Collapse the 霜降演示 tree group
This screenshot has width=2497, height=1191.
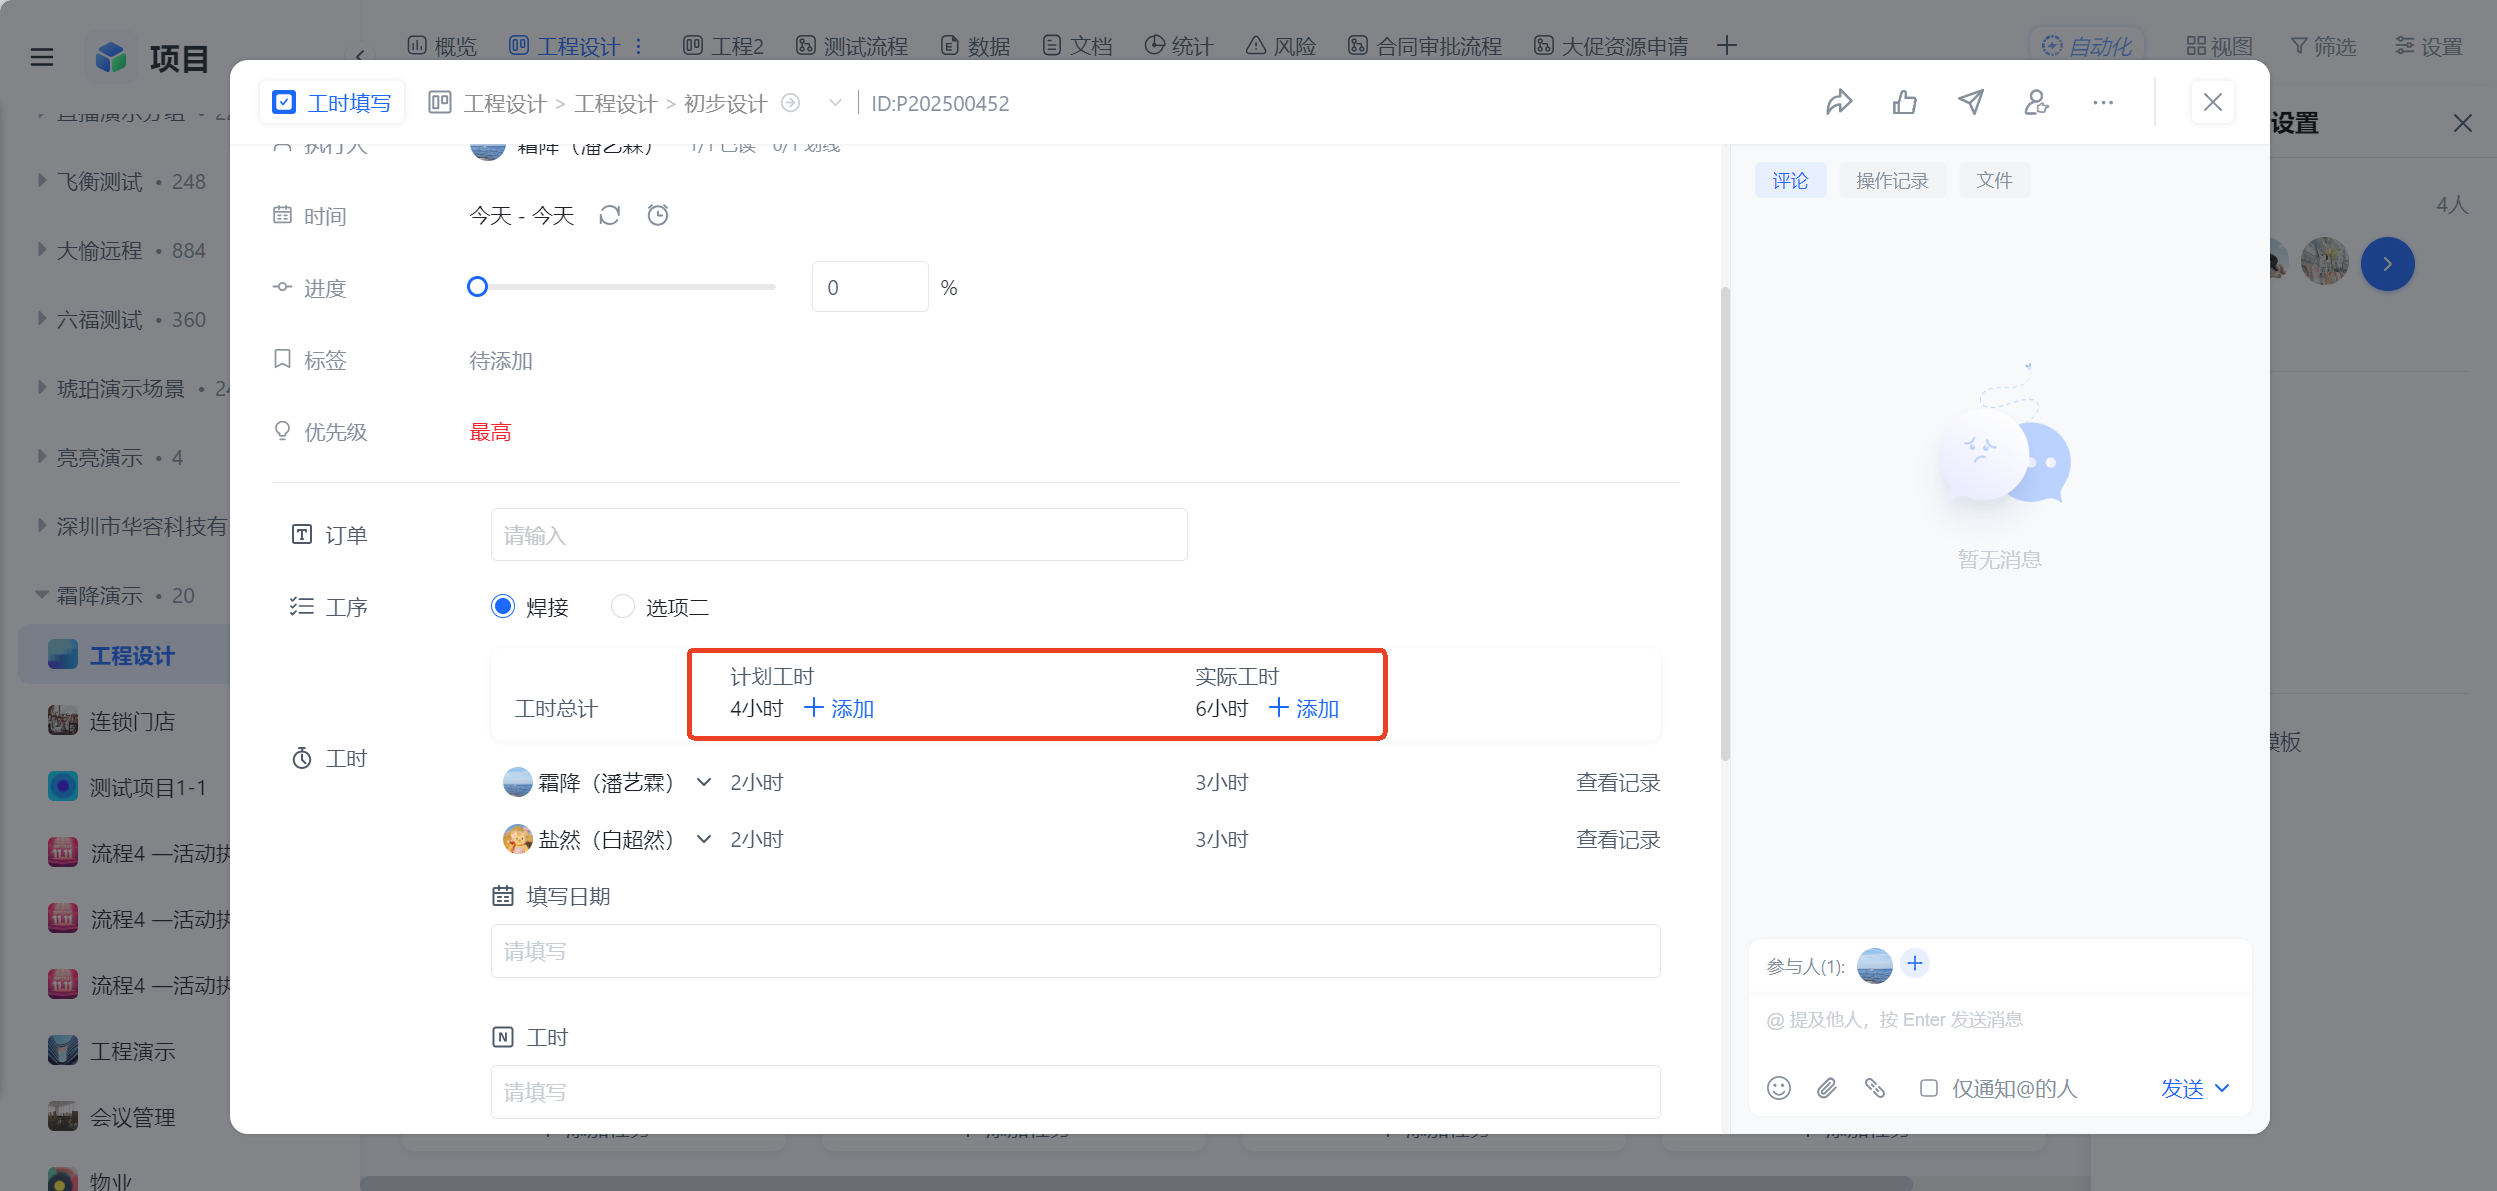(x=42, y=594)
